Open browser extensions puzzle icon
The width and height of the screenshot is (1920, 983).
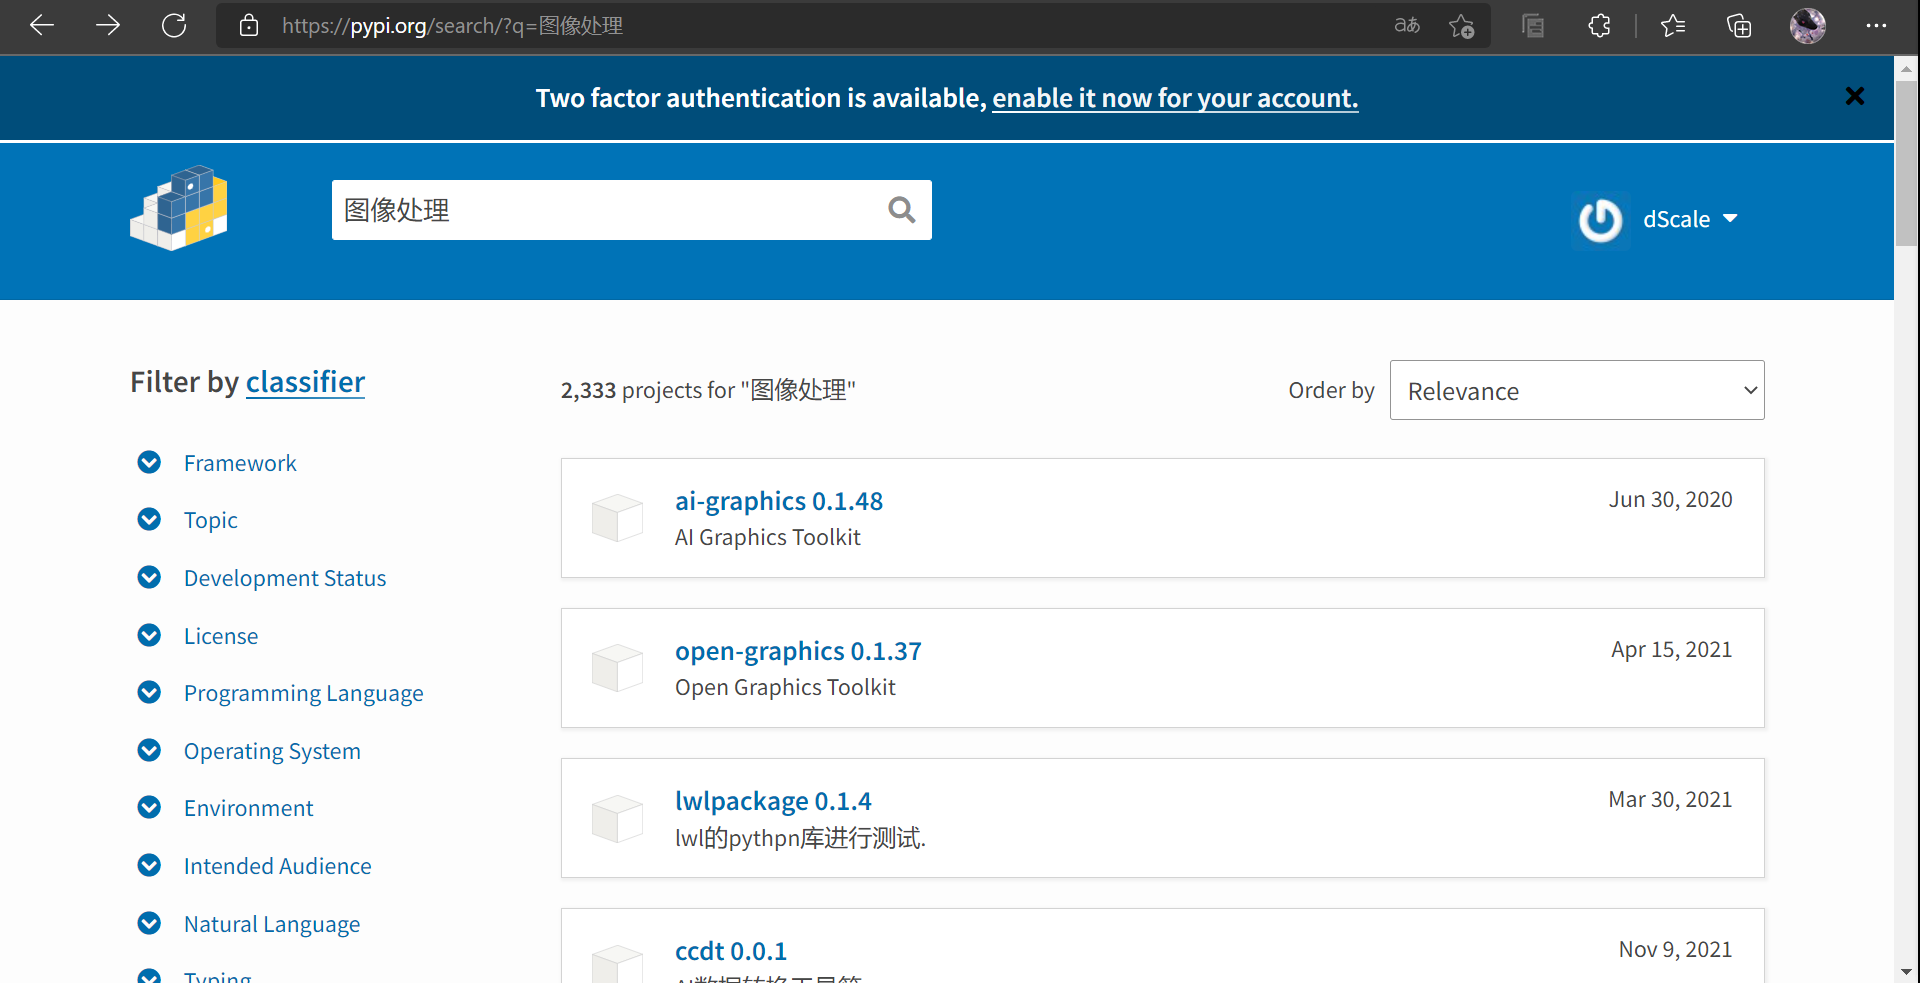[1599, 26]
